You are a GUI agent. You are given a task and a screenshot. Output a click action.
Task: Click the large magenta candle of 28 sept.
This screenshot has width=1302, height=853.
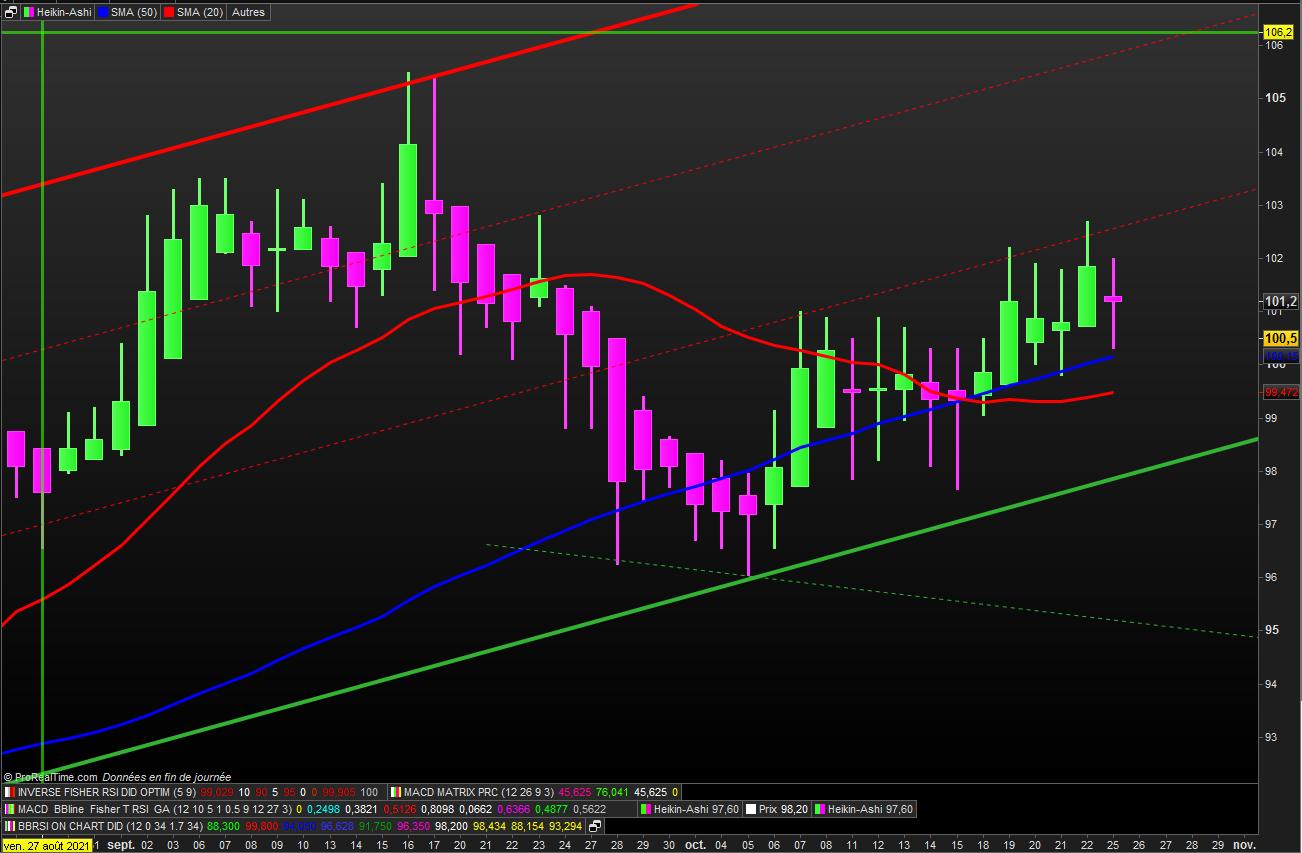617,410
